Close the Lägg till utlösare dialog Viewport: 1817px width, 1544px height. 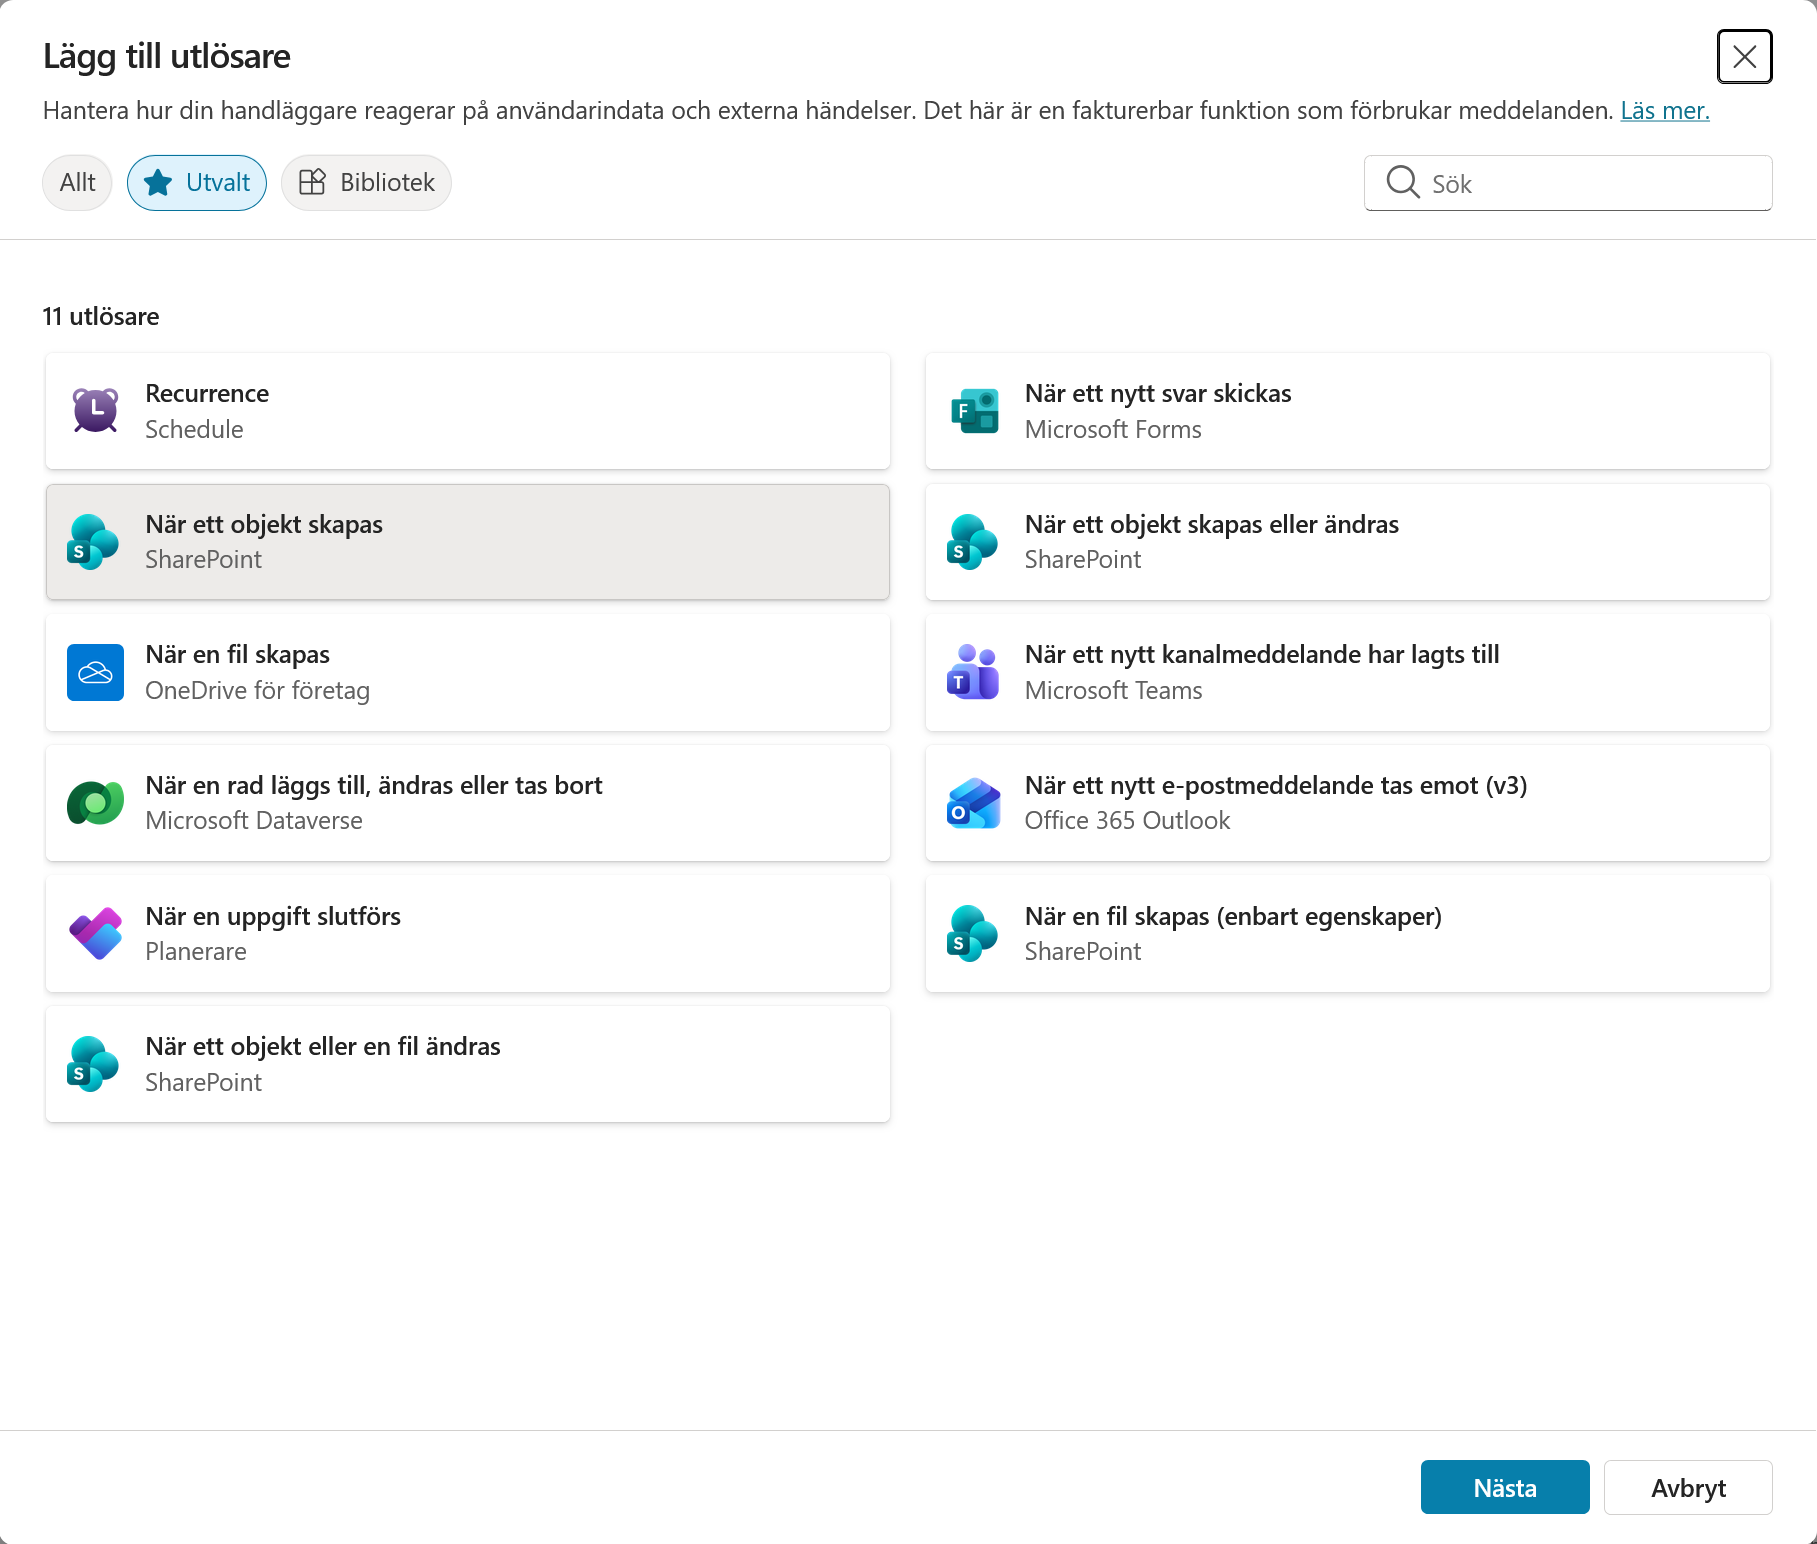click(1745, 57)
